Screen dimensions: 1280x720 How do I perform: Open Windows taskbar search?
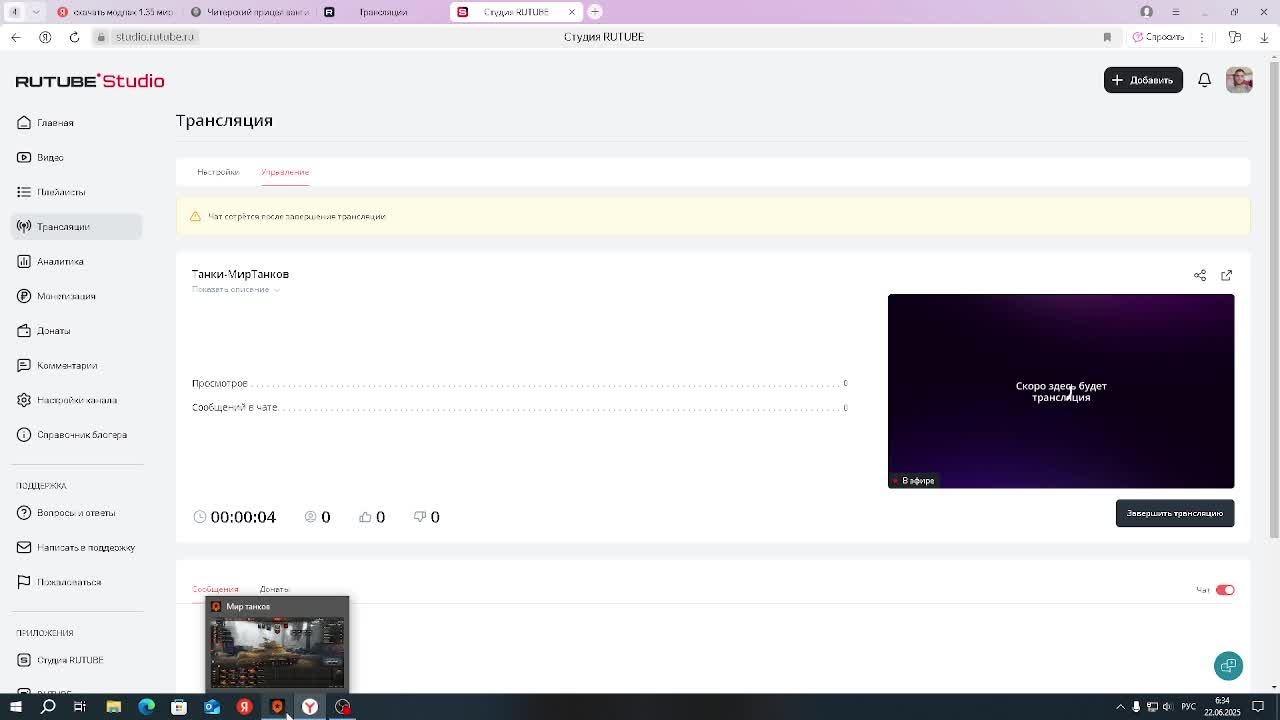tap(48, 707)
